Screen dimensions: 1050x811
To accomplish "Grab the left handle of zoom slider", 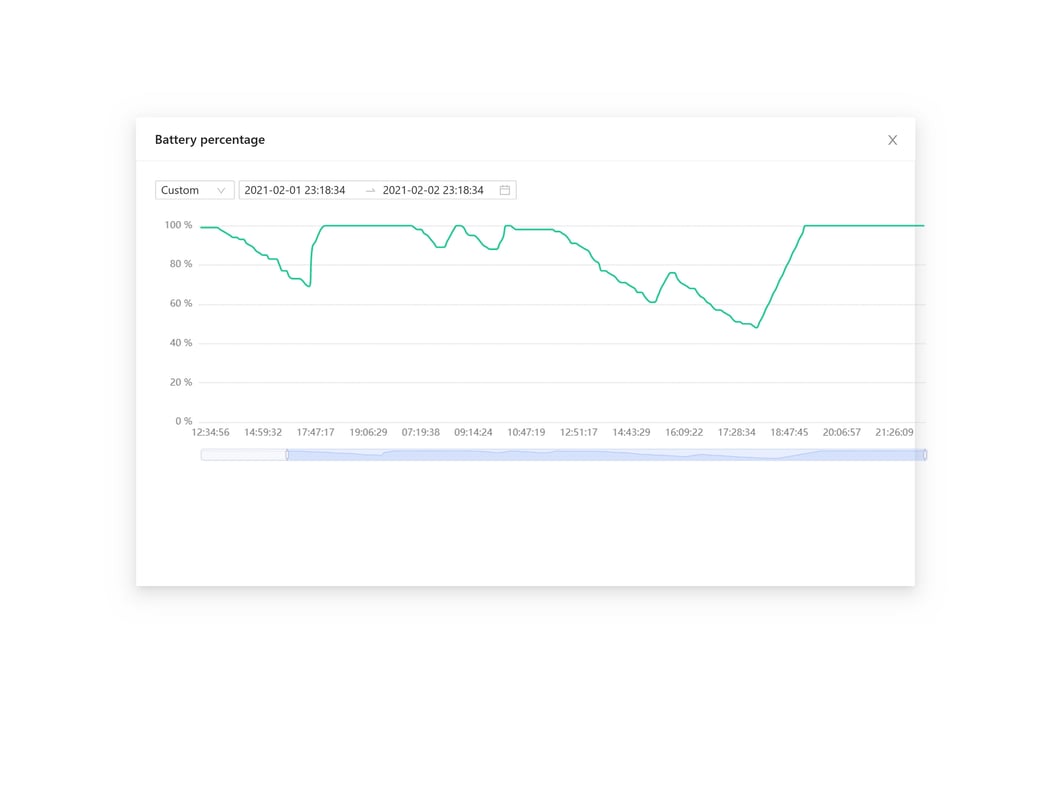I will 287,455.
